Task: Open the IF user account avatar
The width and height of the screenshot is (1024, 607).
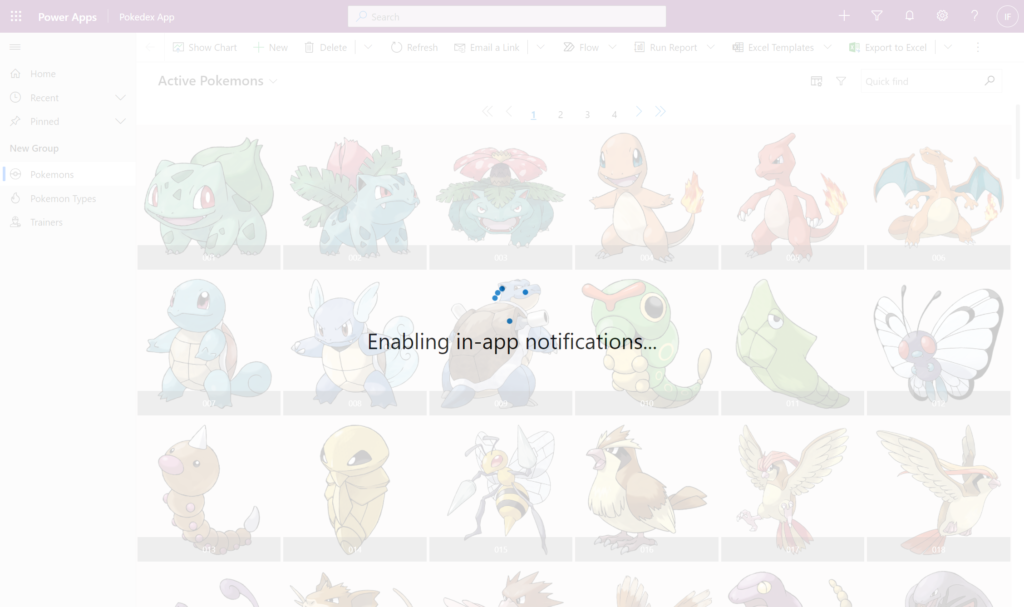Action: (x=1007, y=16)
